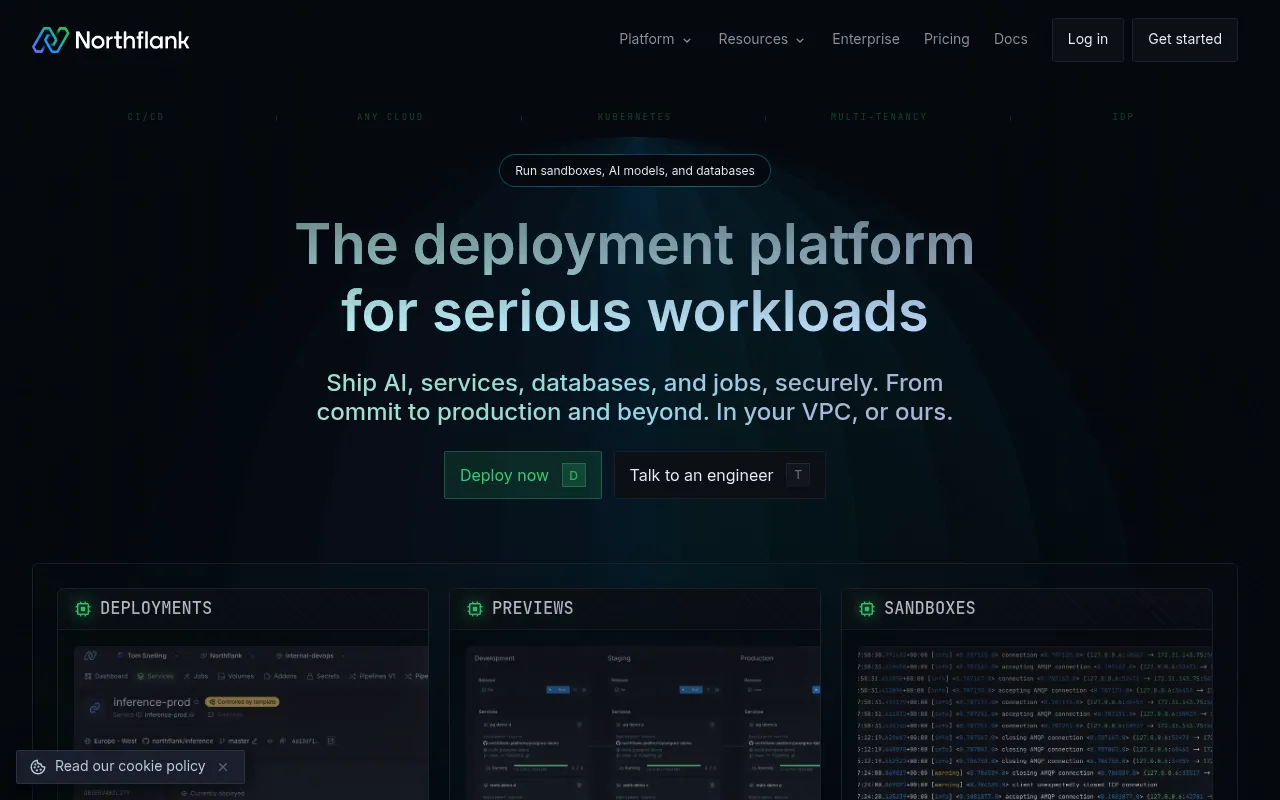Click the 'Staging' column title in Previews
The image size is (1280, 800).
pyautogui.click(x=619, y=658)
